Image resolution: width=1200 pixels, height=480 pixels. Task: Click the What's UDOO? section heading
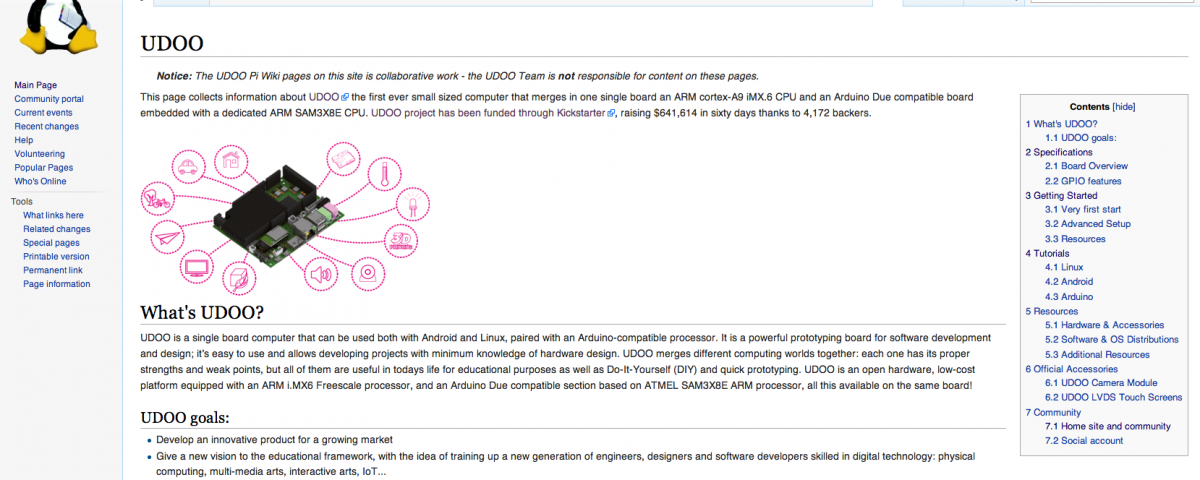(x=202, y=312)
